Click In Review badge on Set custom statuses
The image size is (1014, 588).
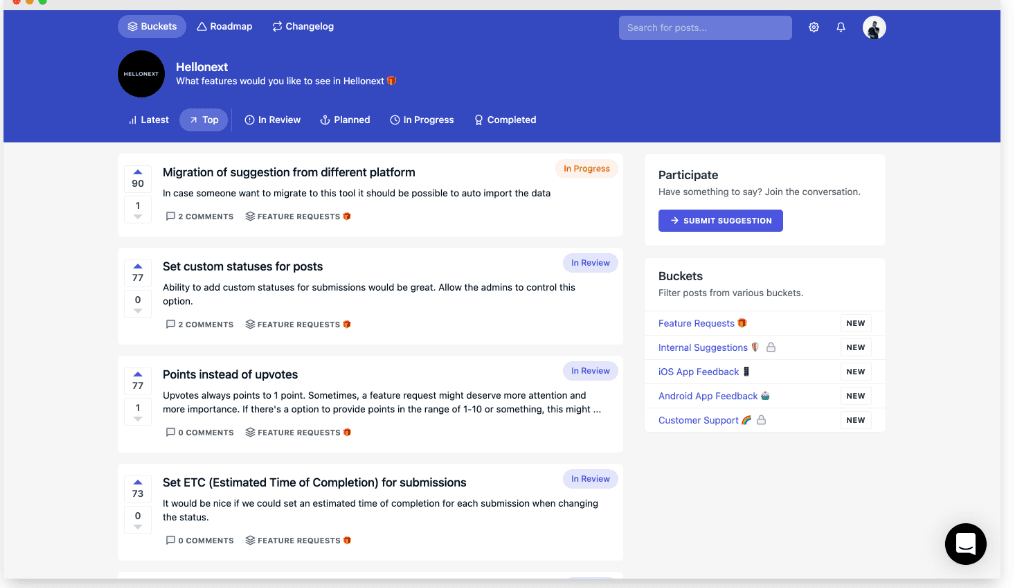590,263
